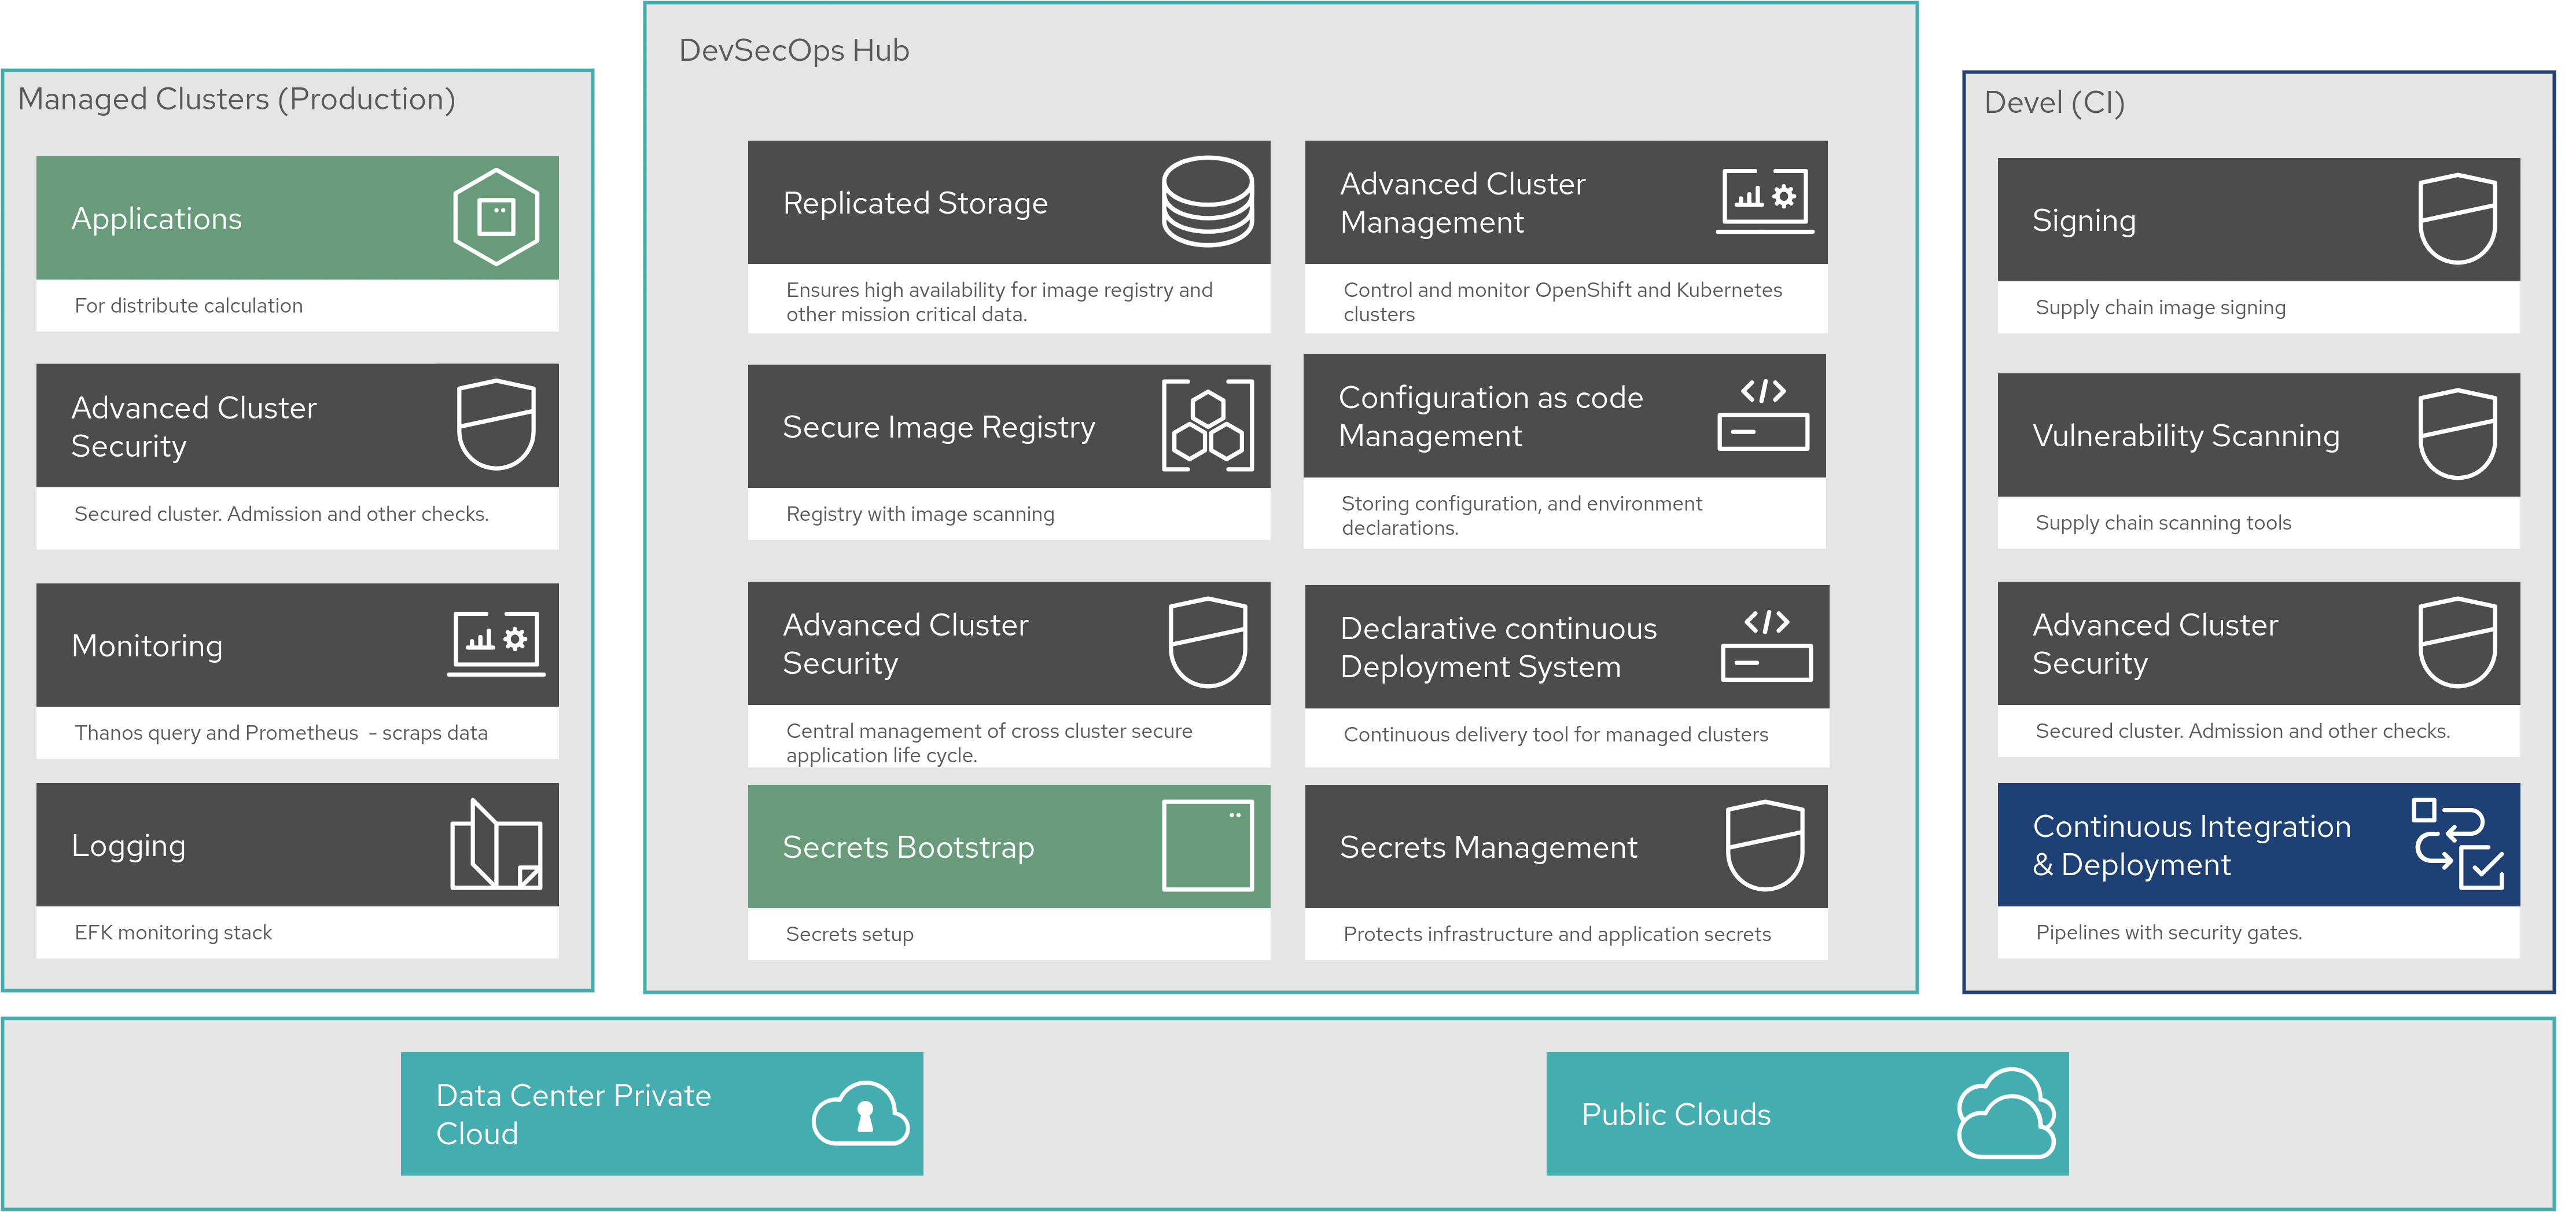Click the 'EFK monitoring stack' description
Screen dimensions: 2576x1212
(173, 932)
